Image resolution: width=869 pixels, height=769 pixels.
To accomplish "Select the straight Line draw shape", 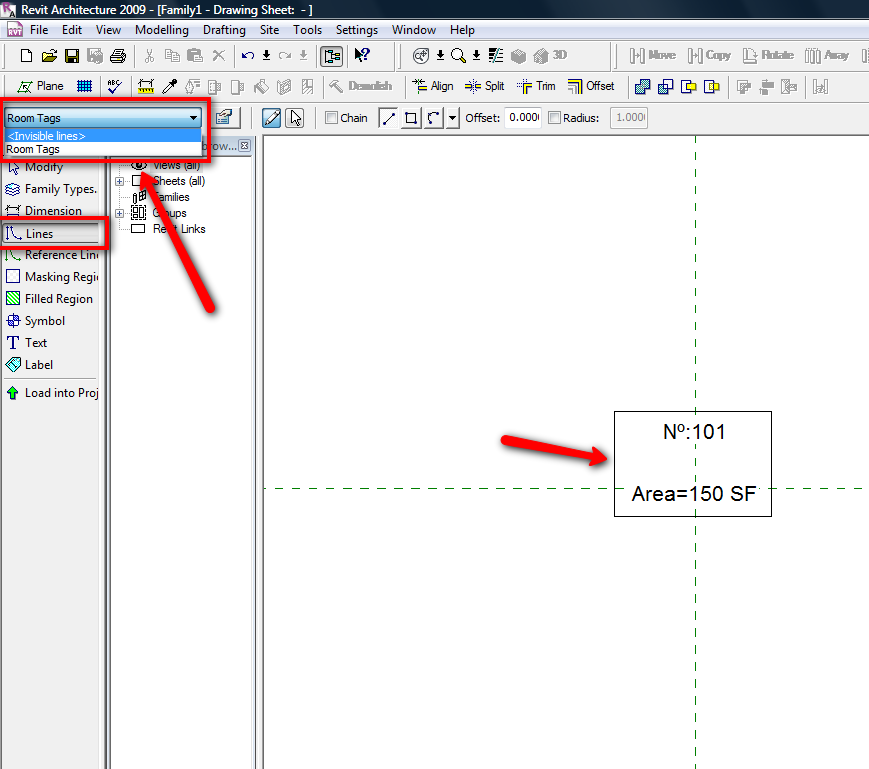I will pos(388,117).
